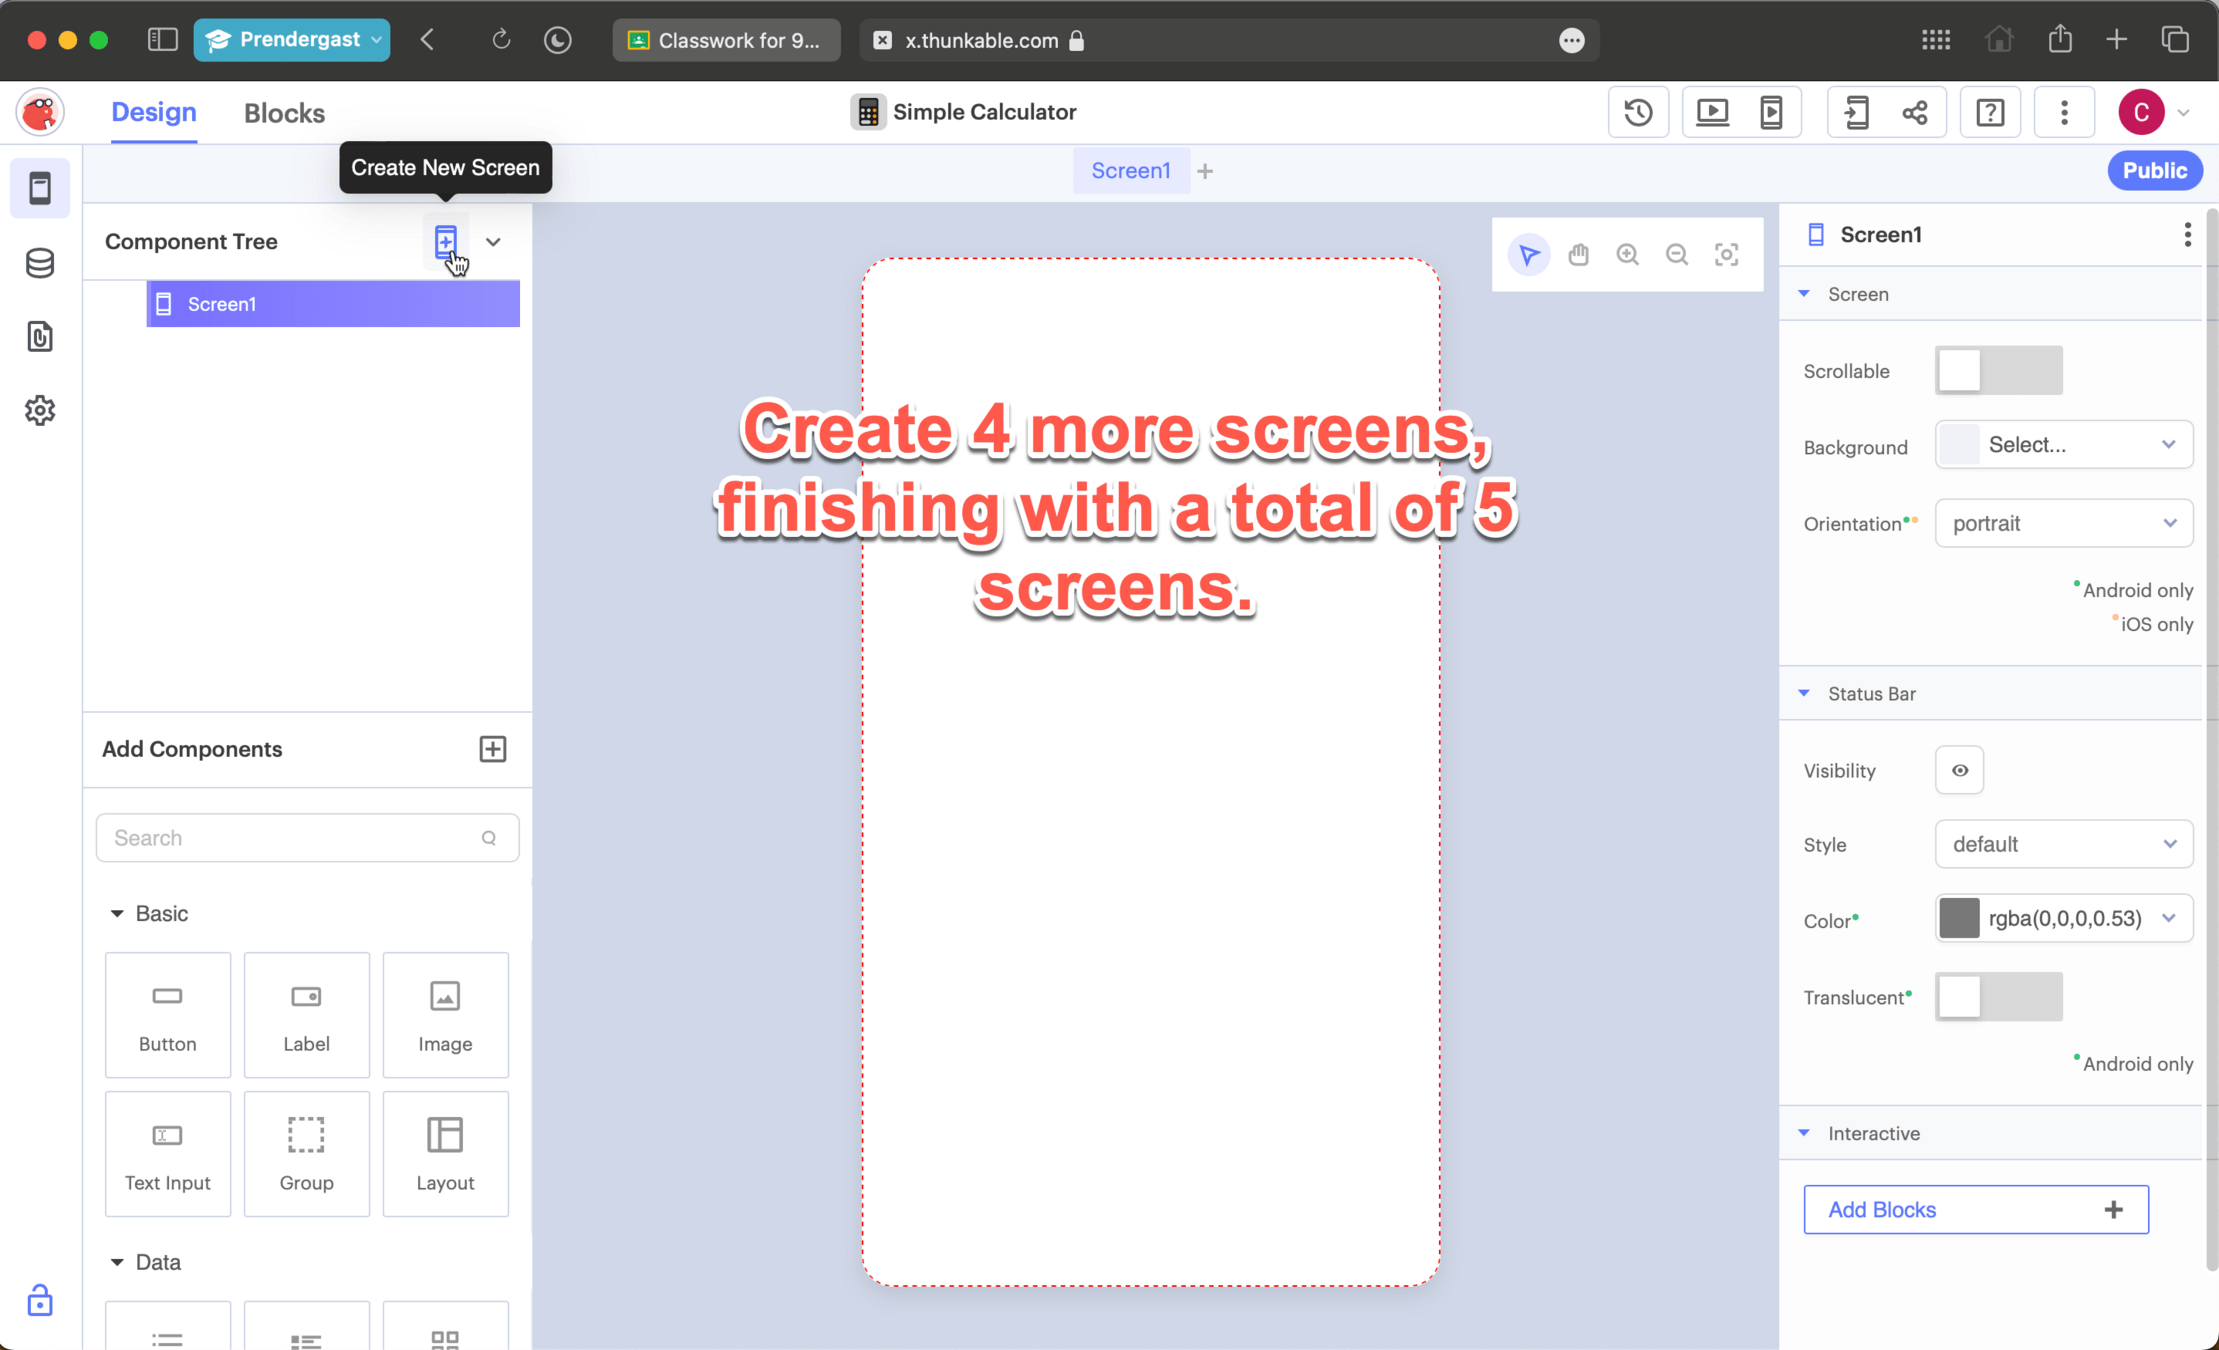Open the Orientation portrait dropdown
Viewport: 2219px width, 1350px height.
[x=2063, y=523]
